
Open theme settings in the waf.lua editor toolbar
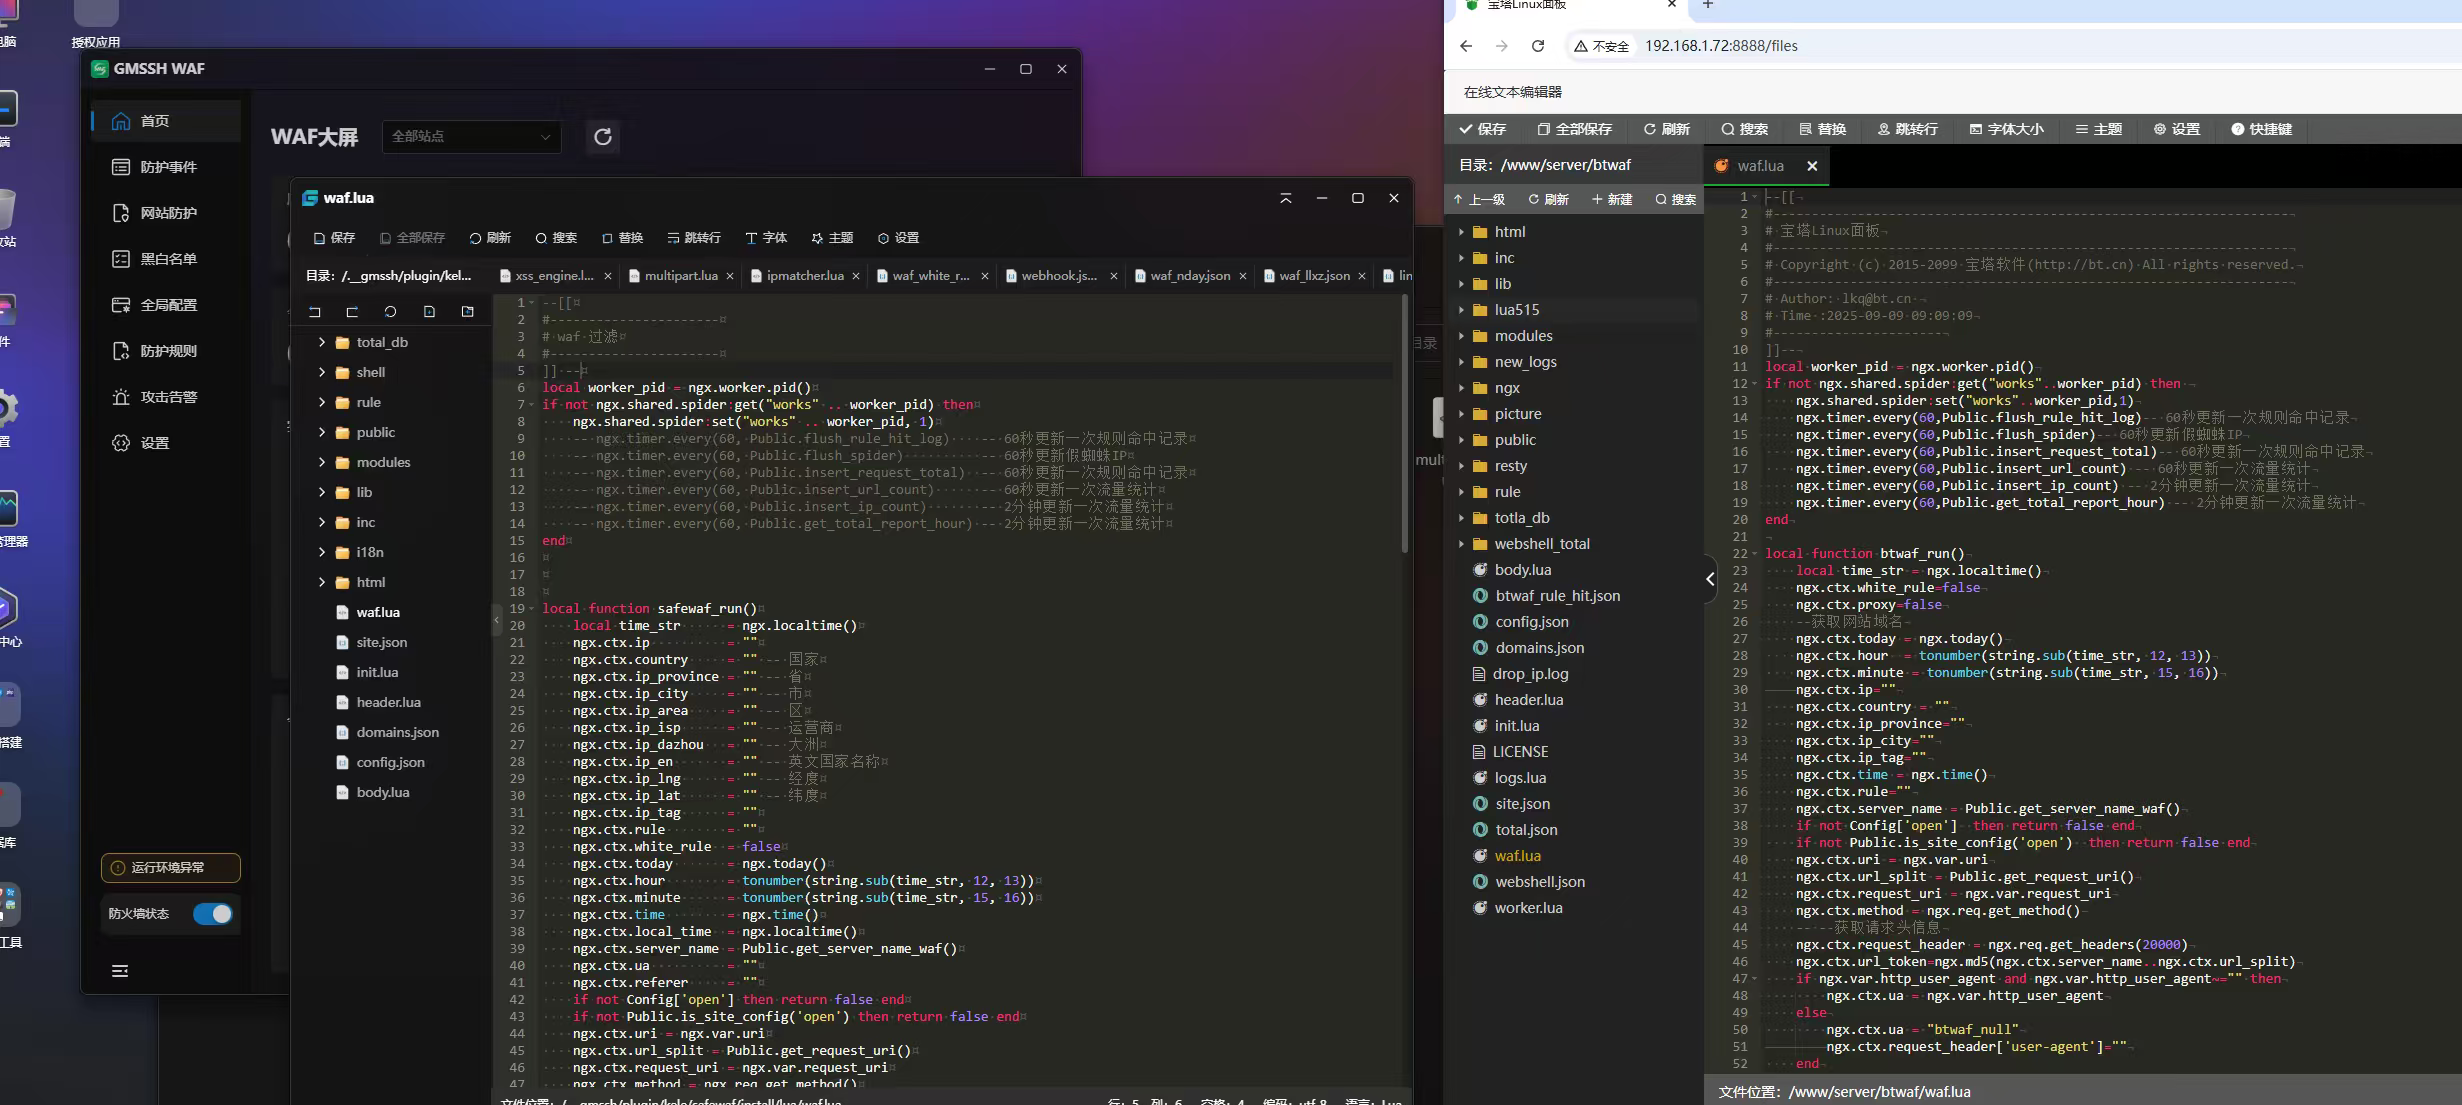click(x=832, y=238)
